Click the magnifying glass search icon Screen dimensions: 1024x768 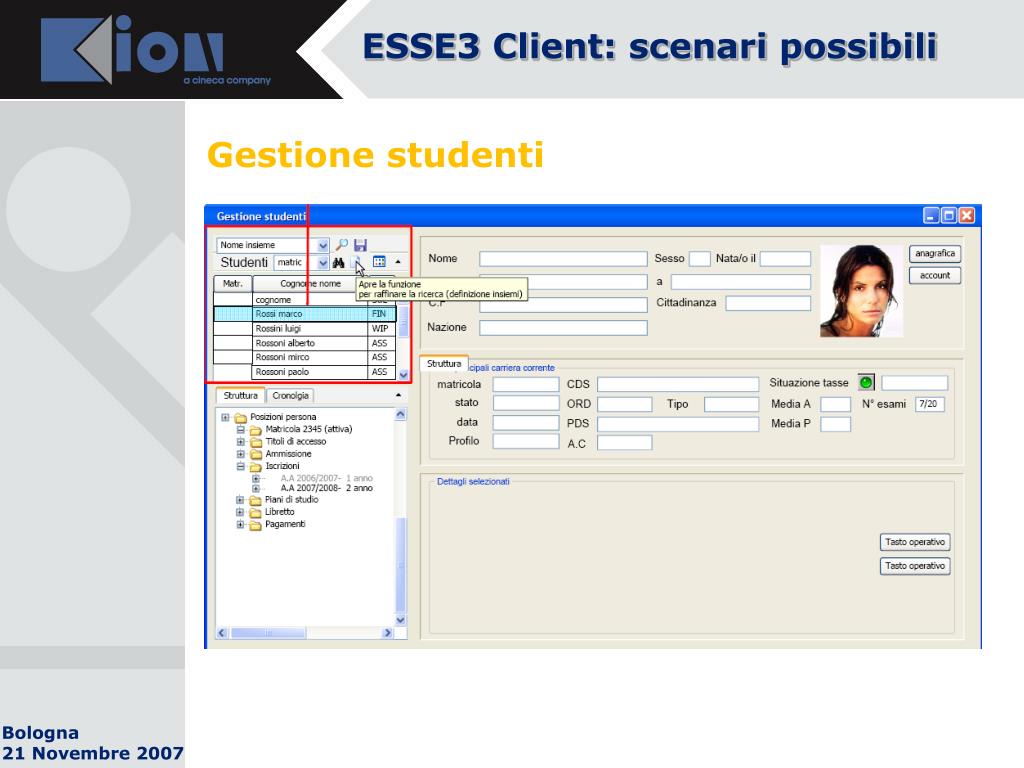pyautogui.click(x=341, y=245)
